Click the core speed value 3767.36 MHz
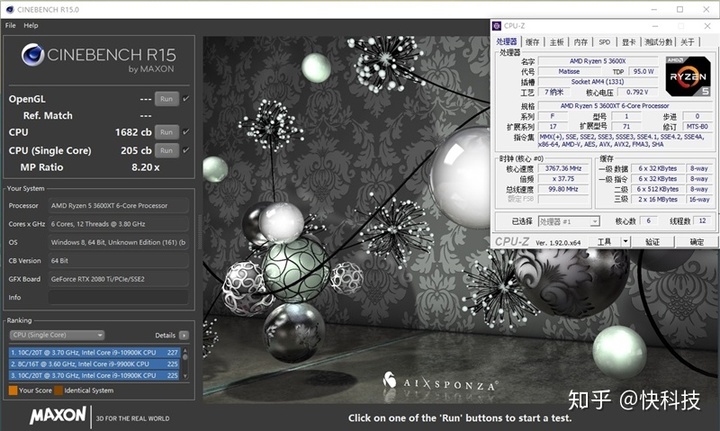 pyautogui.click(x=563, y=168)
